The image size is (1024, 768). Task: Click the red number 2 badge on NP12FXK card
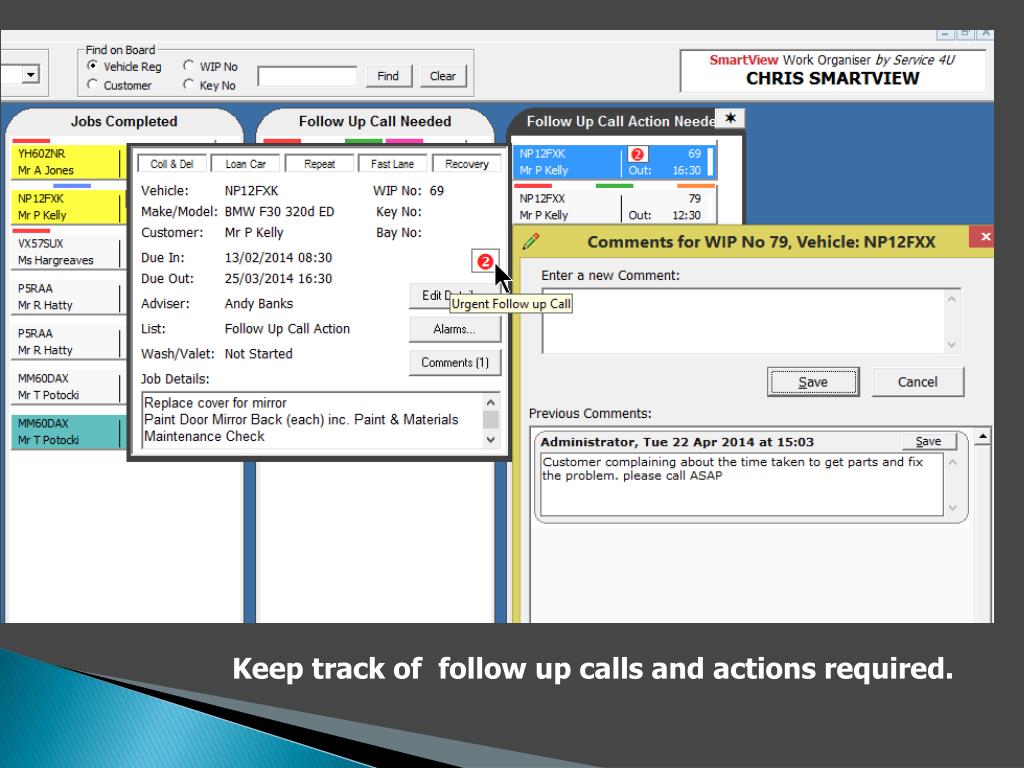(637, 154)
